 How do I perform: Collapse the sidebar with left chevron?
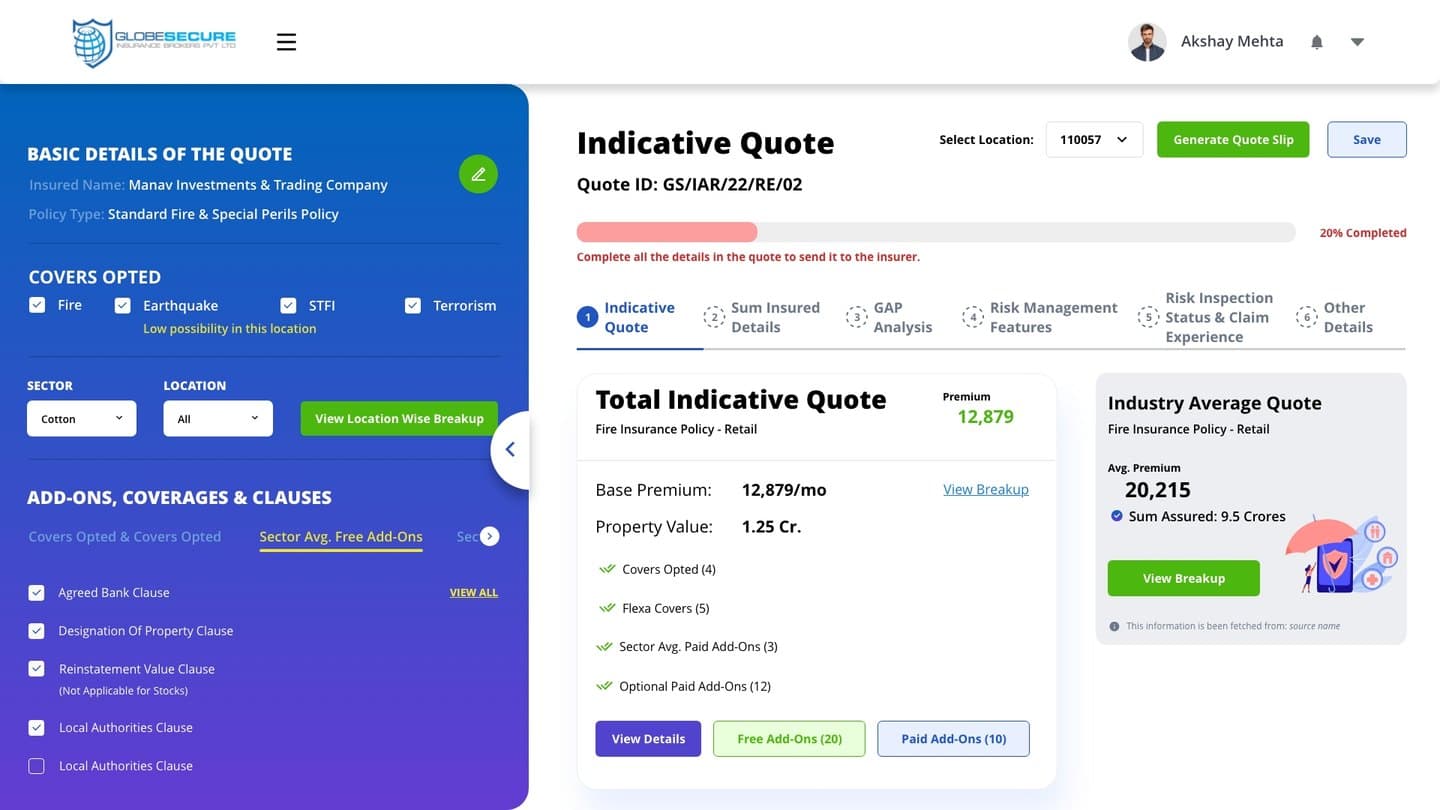510,450
